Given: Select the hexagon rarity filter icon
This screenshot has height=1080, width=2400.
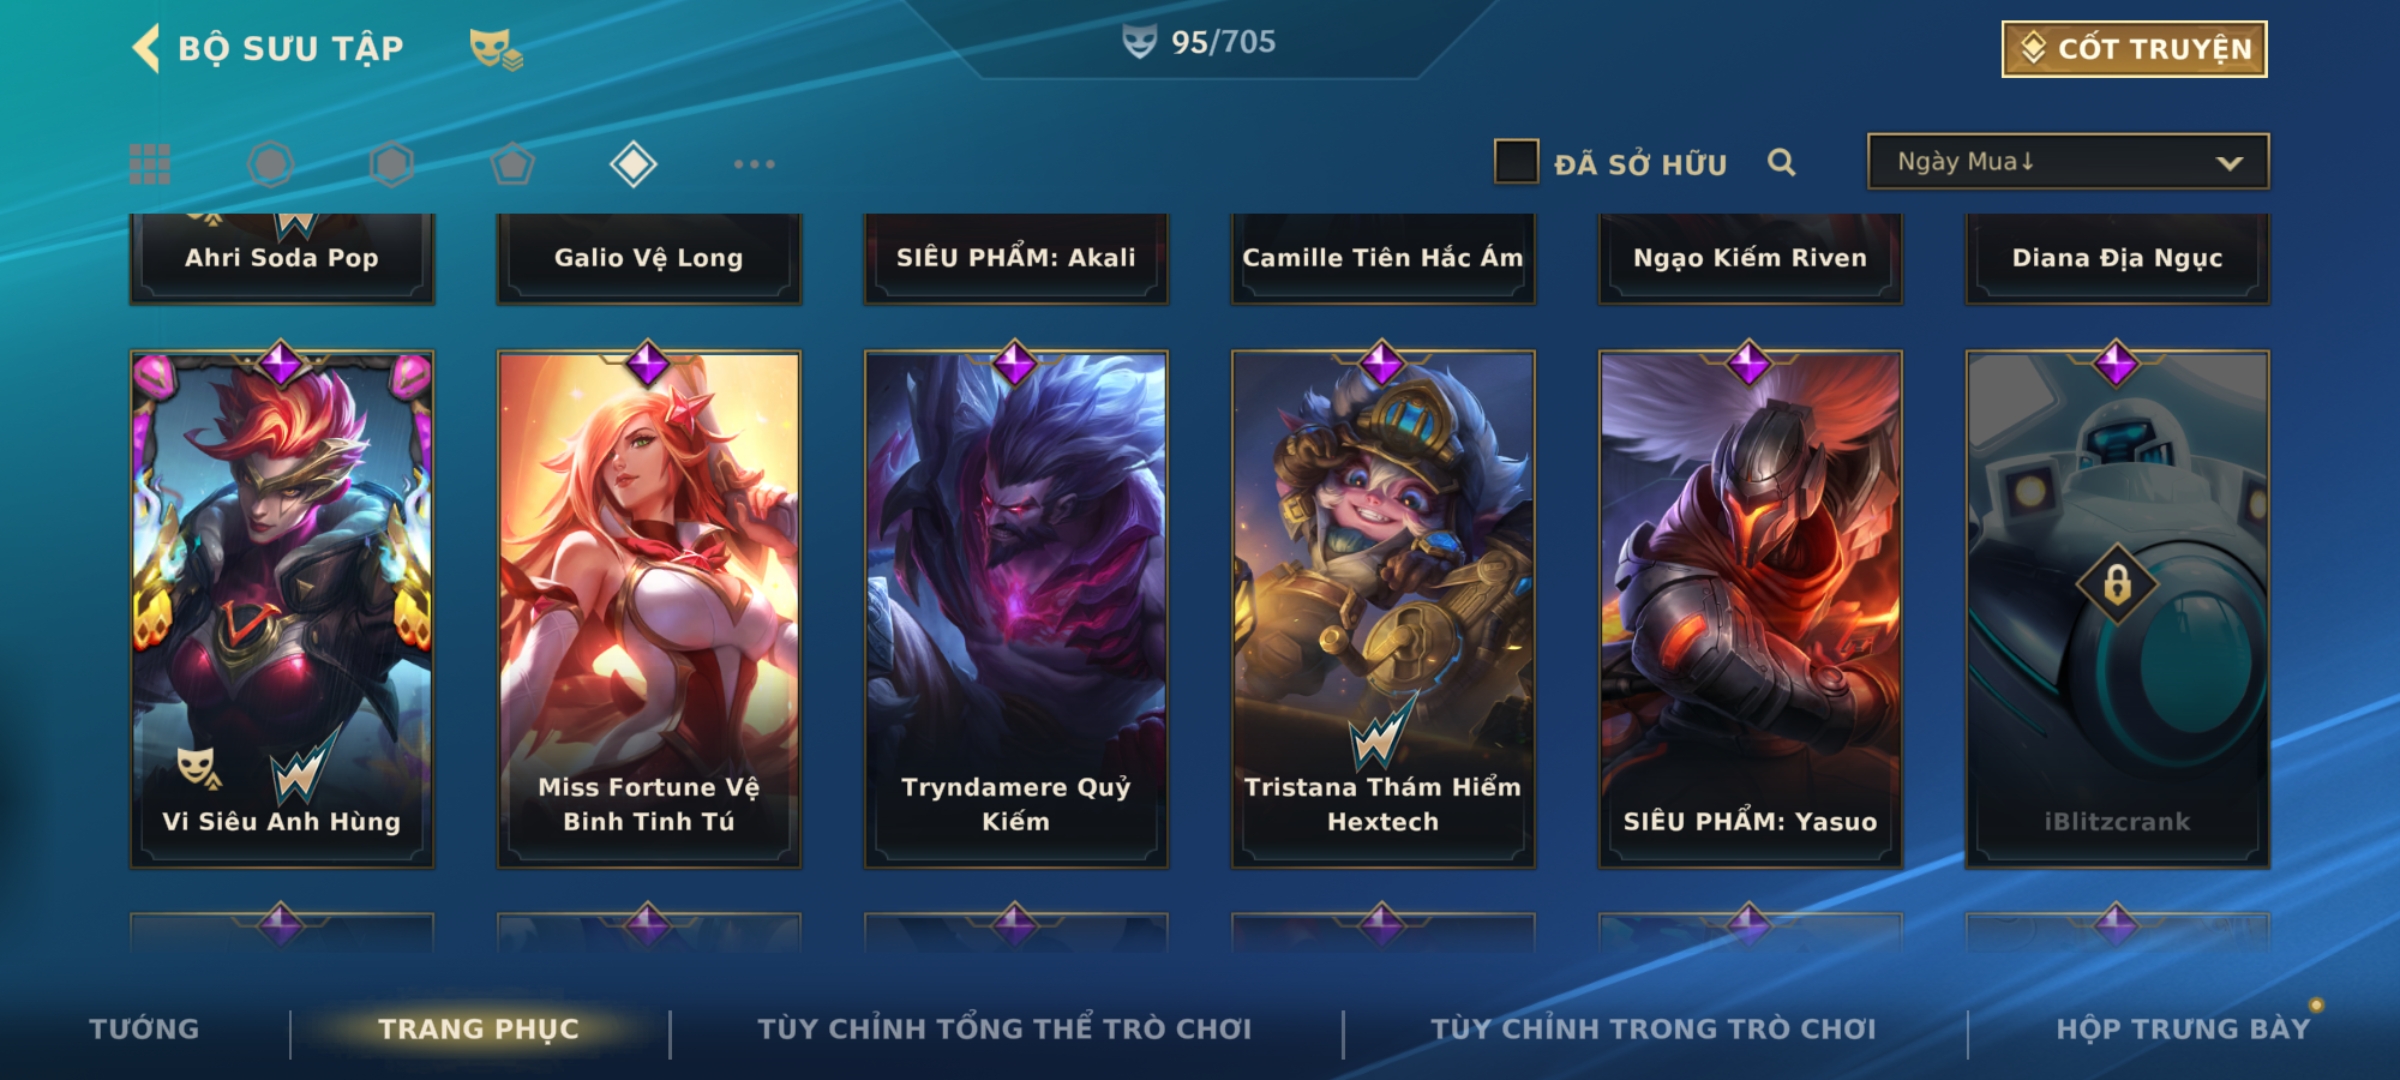Looking at the screenshot, I should tap(392, 164).
